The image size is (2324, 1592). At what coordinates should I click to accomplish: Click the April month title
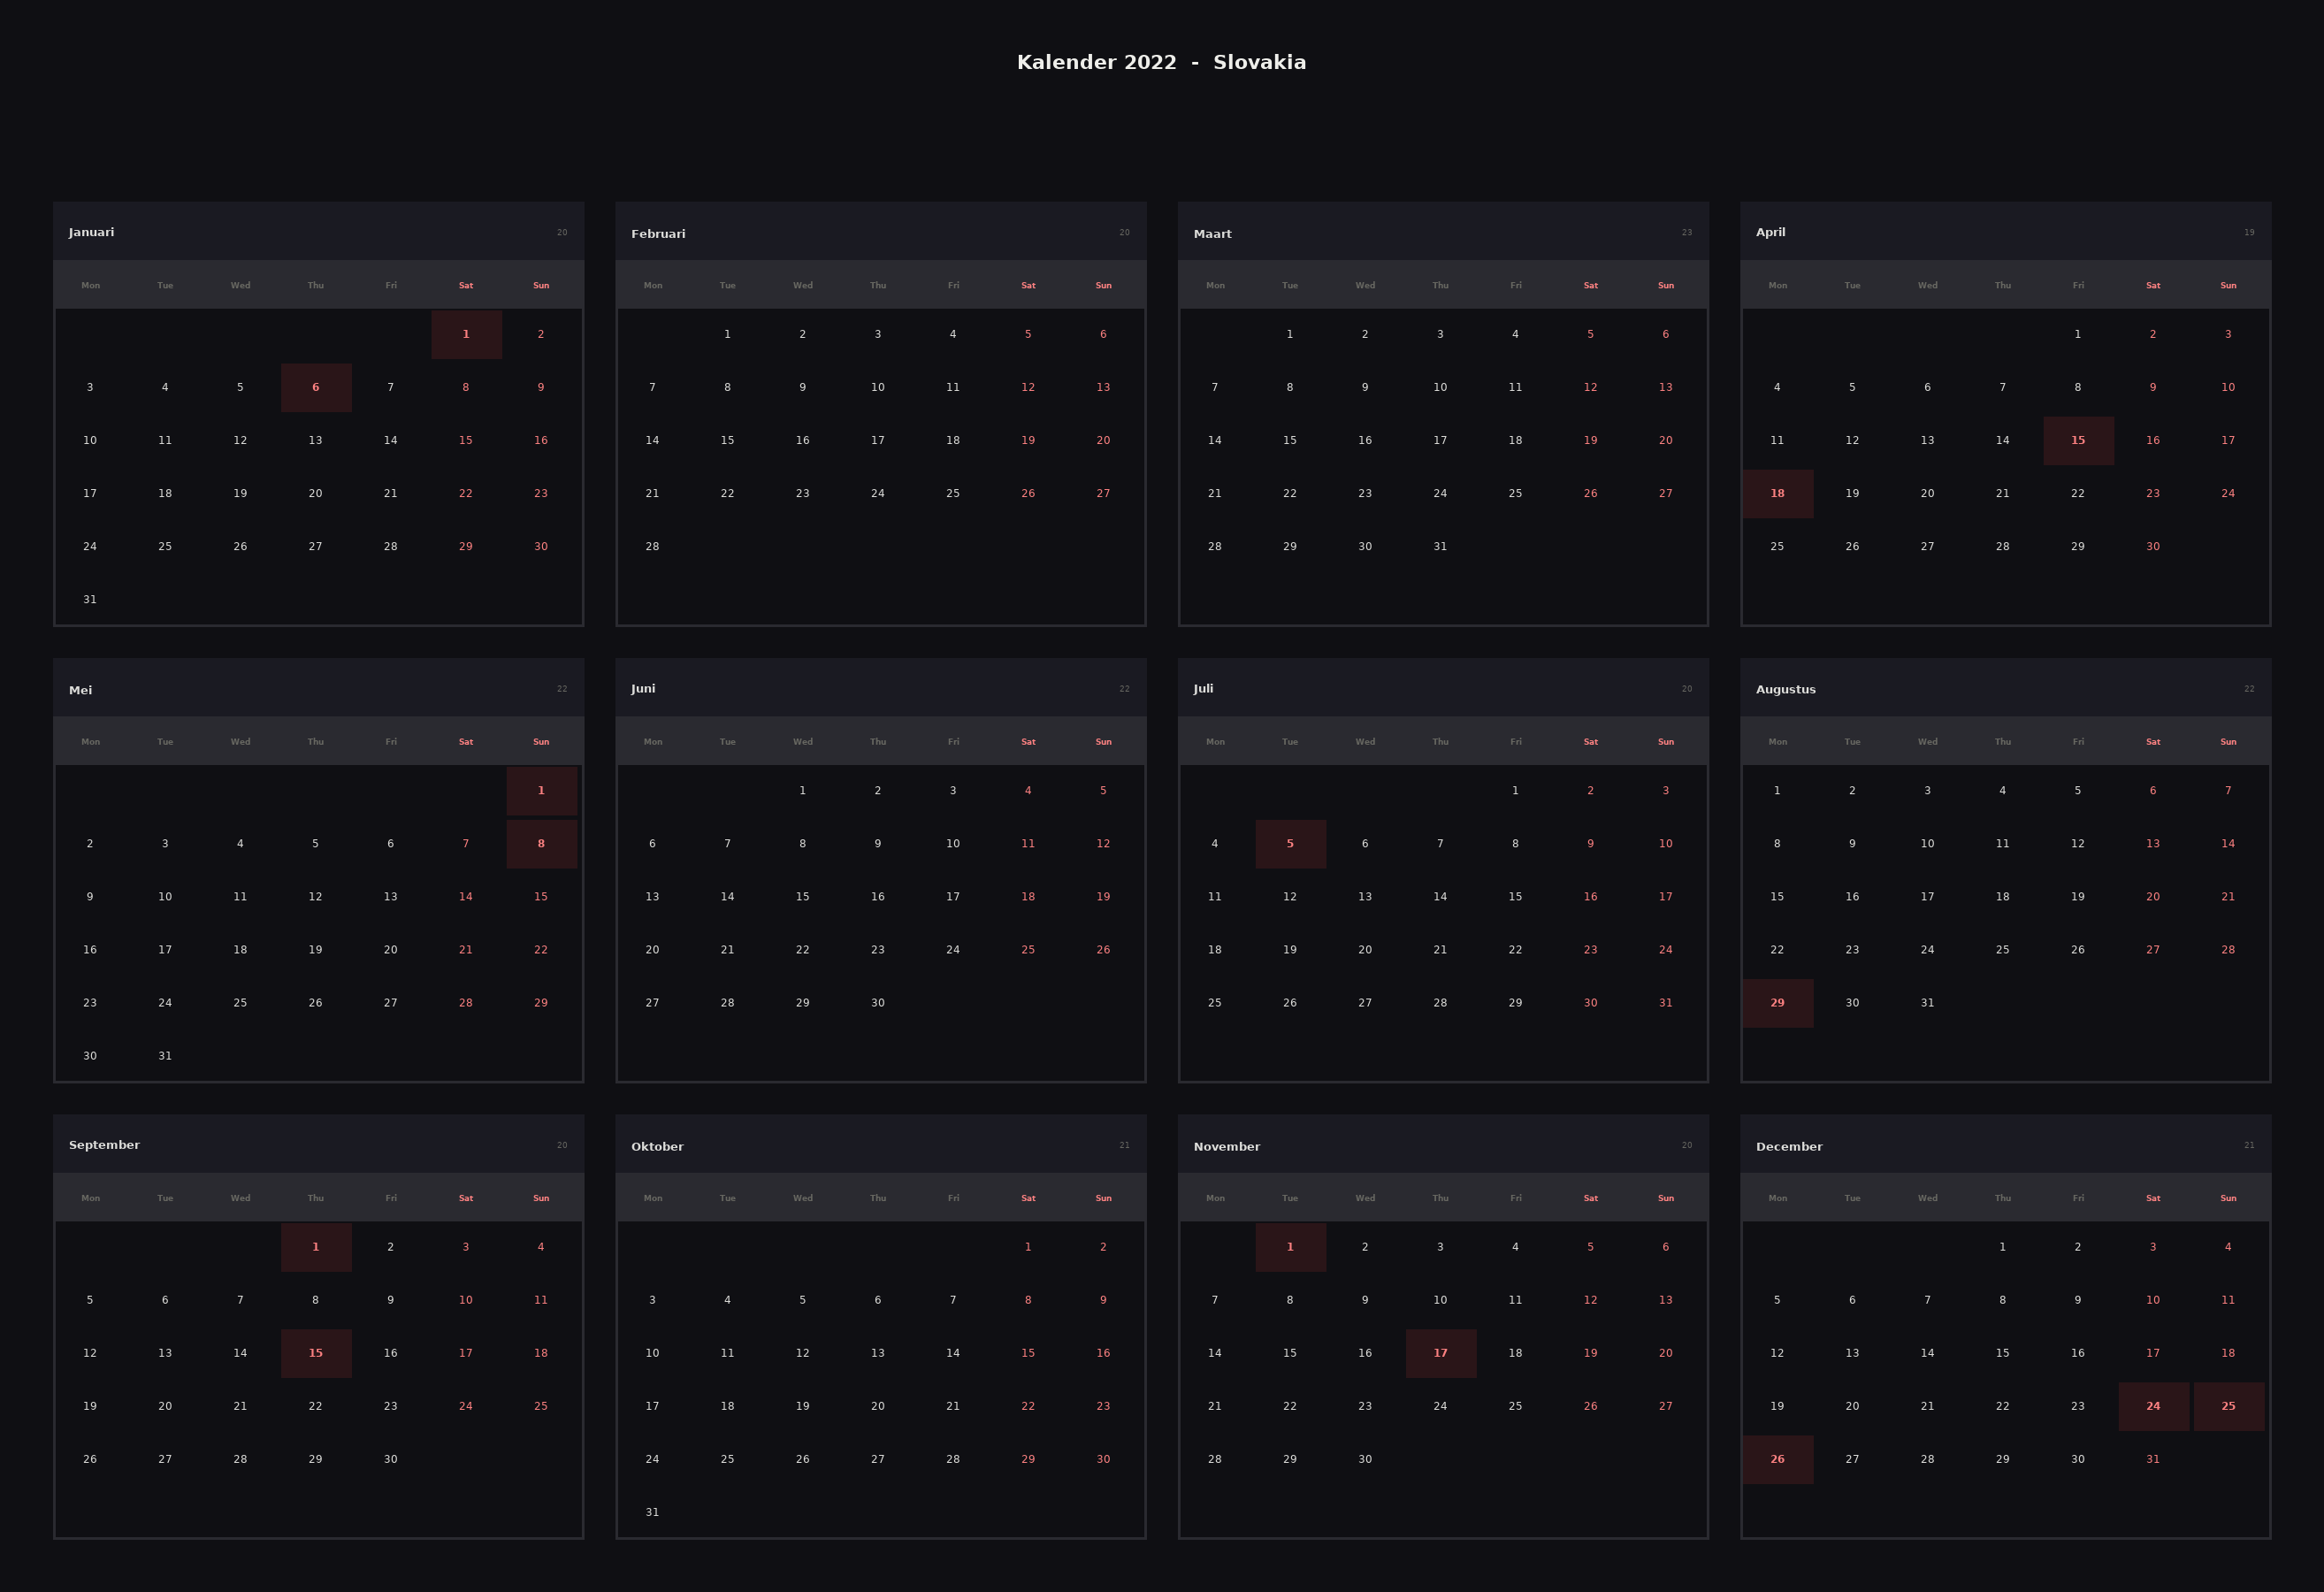pyautogui.click(x=1770, y=232)
